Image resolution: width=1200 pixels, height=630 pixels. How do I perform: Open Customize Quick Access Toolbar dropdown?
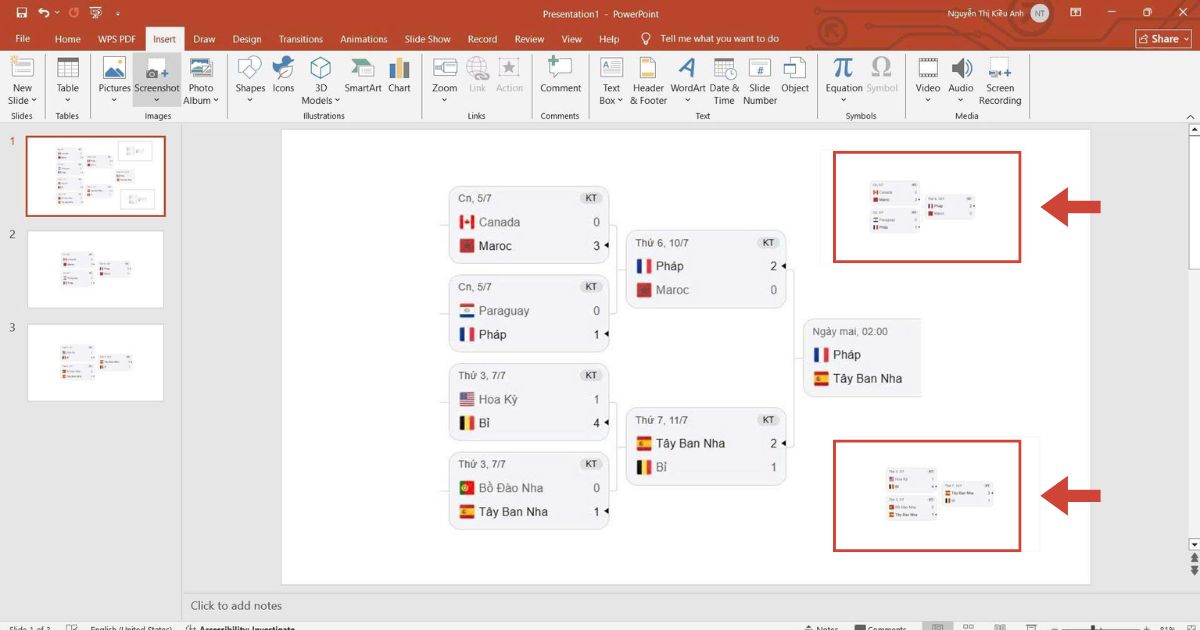point(118,14)
